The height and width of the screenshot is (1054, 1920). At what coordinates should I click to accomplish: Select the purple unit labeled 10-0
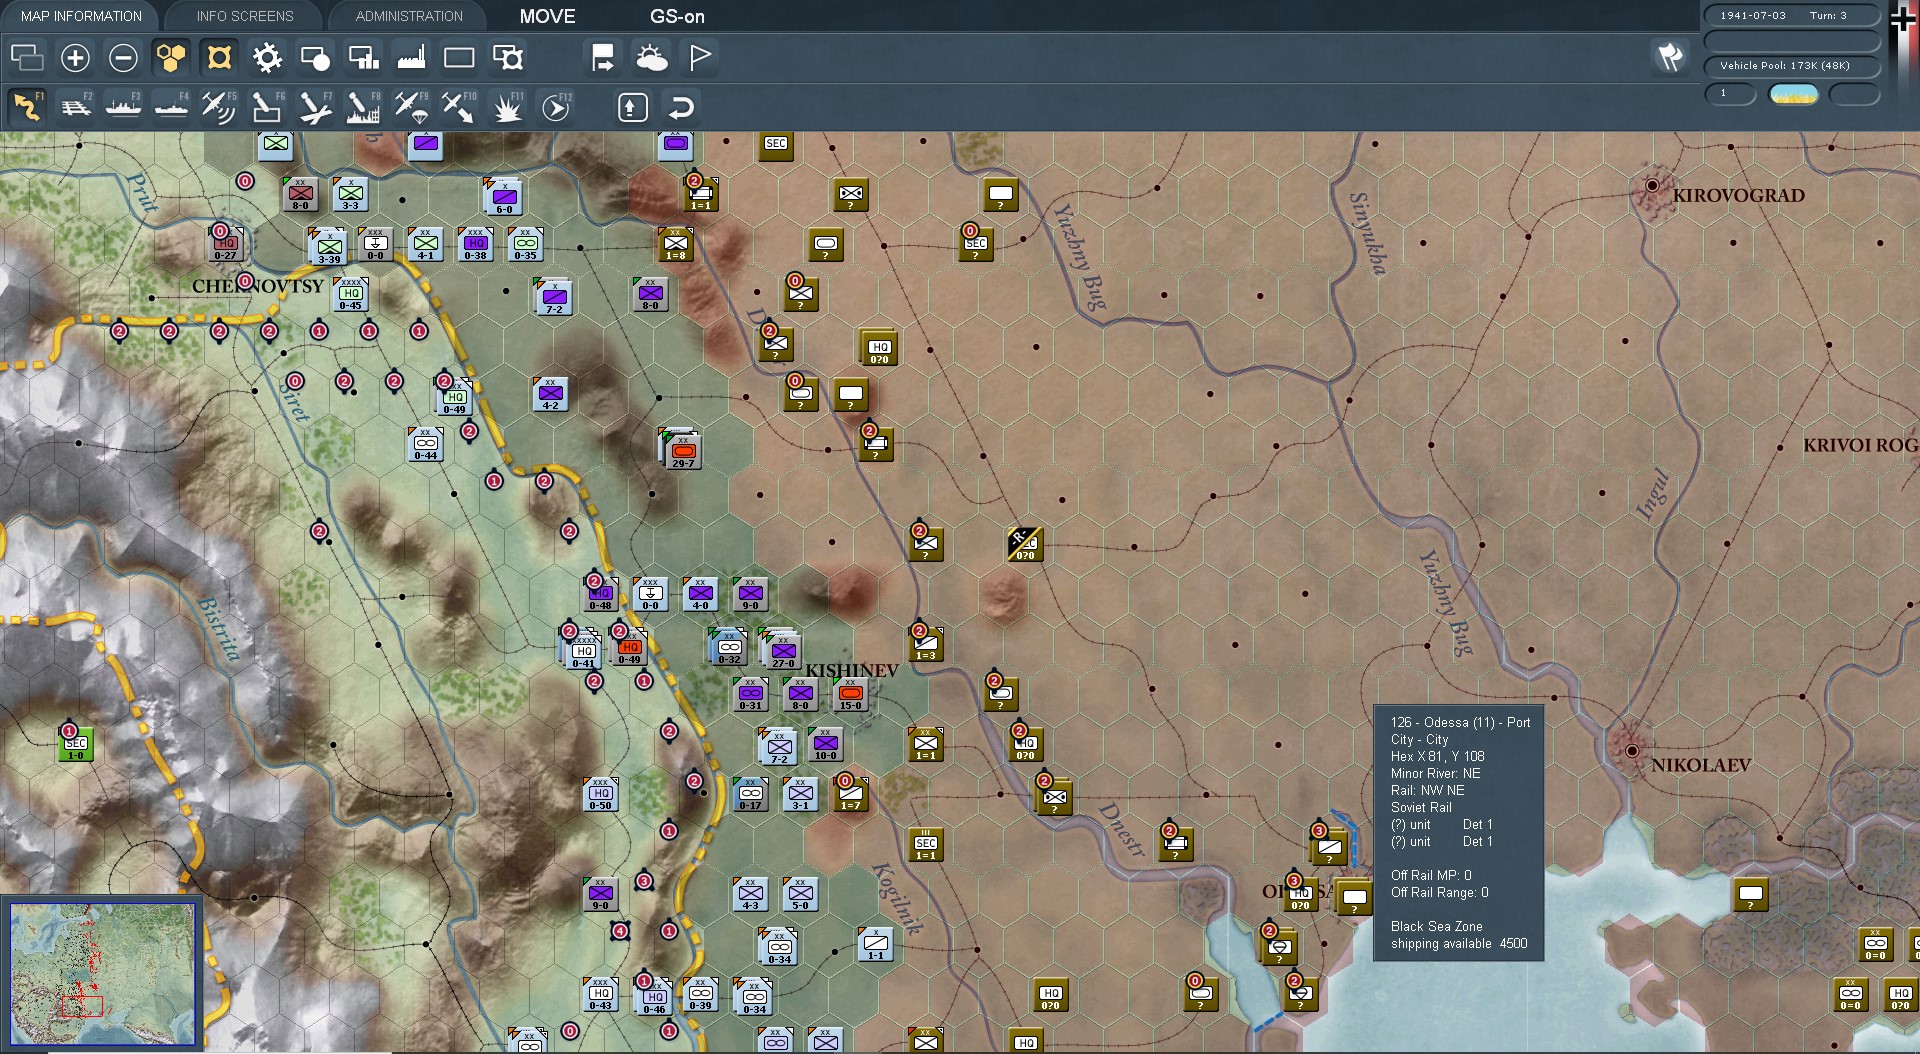point(825,743)
